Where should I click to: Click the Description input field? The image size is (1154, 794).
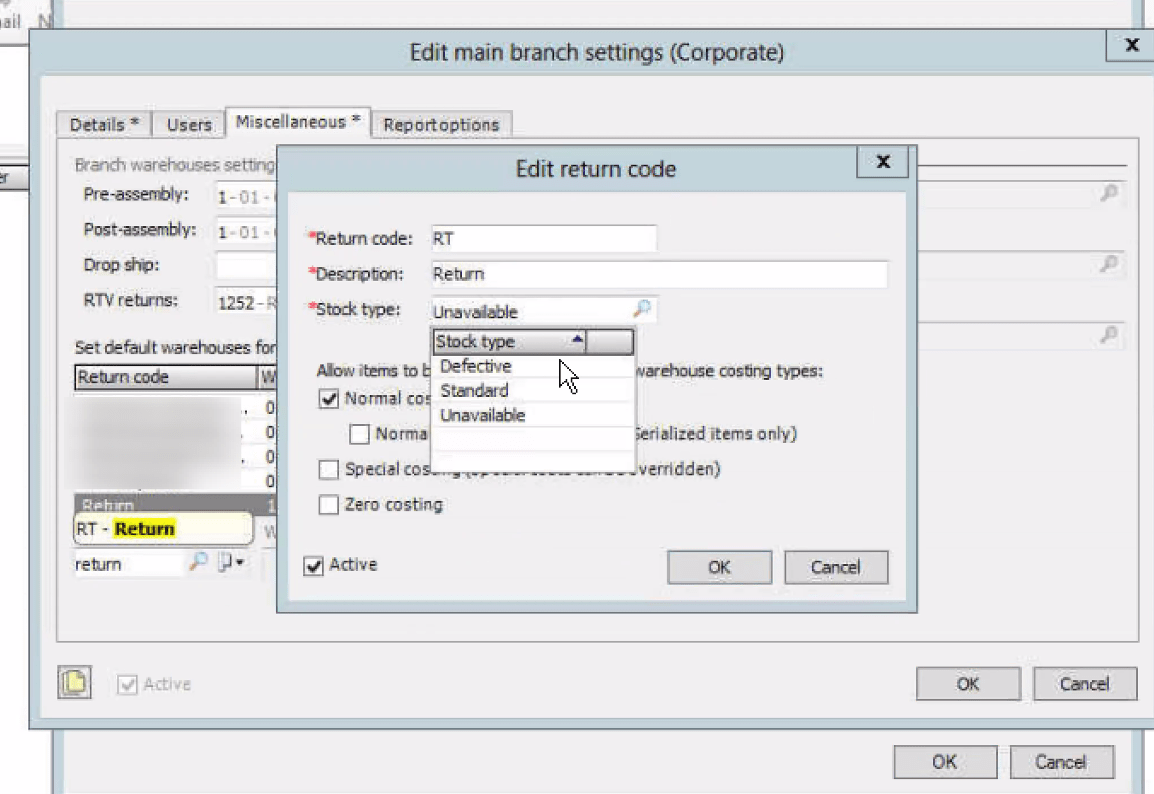click(659, 274)
